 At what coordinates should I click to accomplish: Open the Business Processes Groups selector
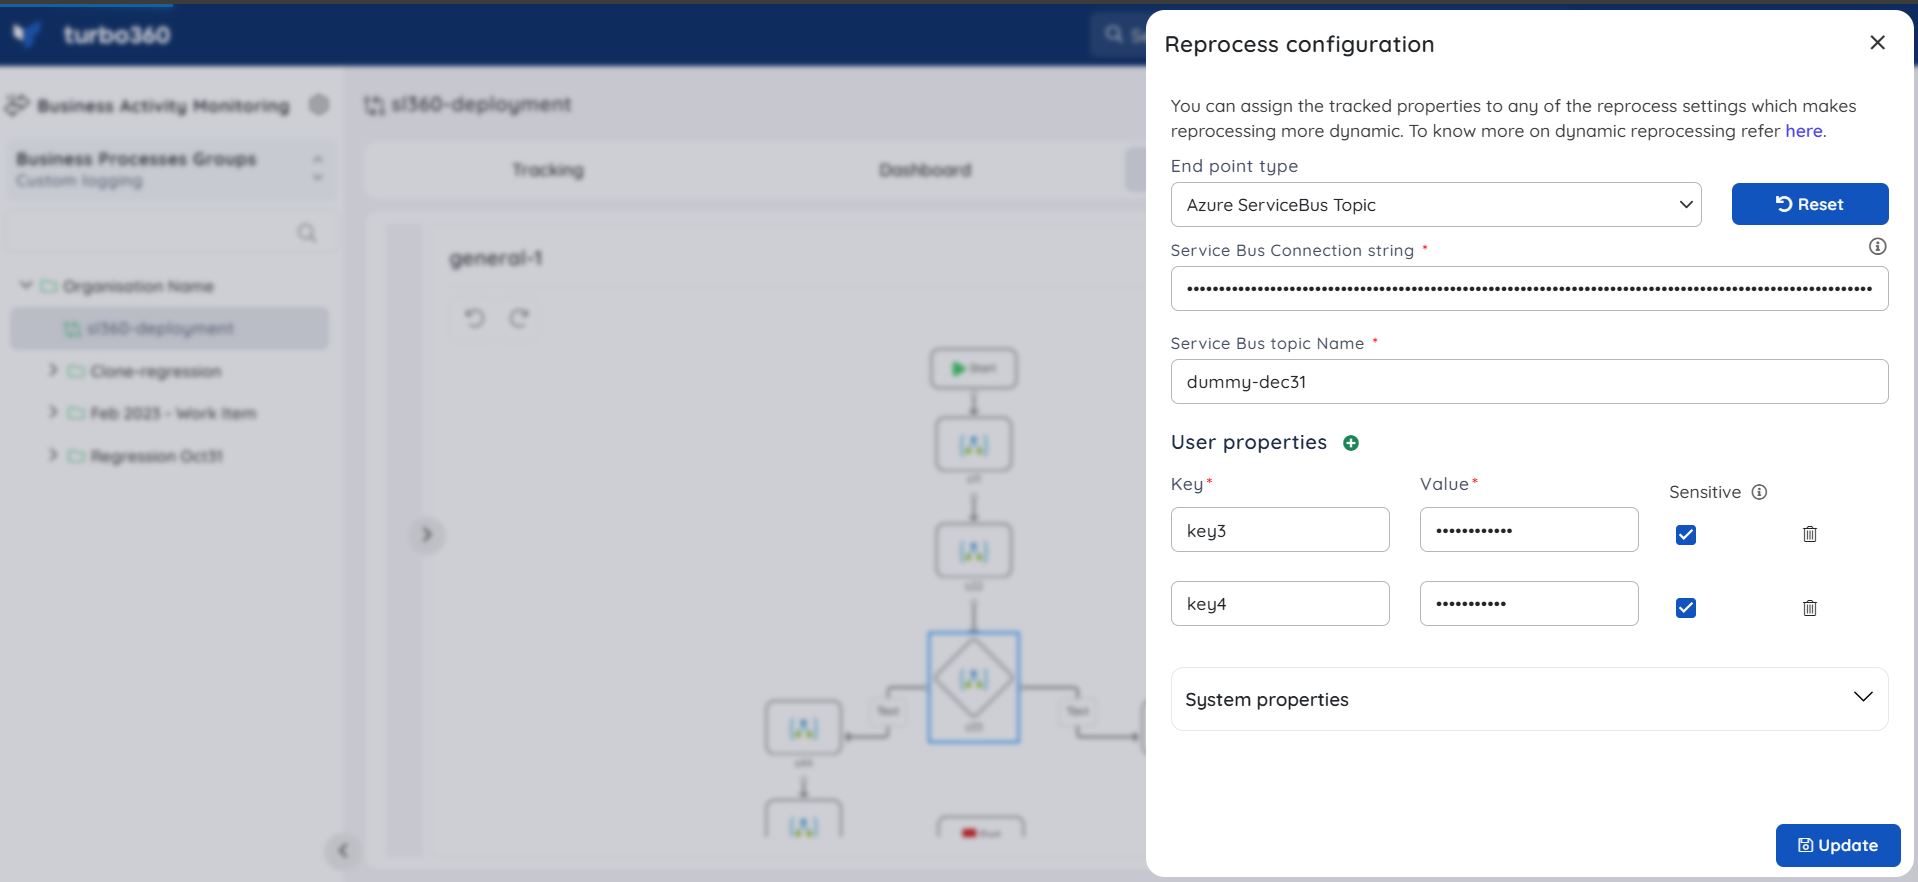(x=170, y=168)
